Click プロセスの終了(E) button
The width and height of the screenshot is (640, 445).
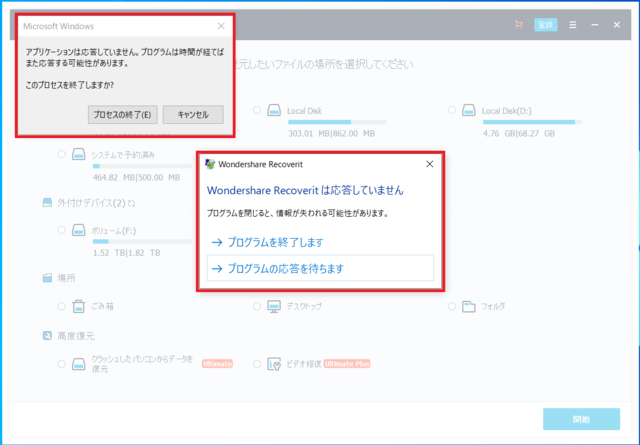(122, 115)
